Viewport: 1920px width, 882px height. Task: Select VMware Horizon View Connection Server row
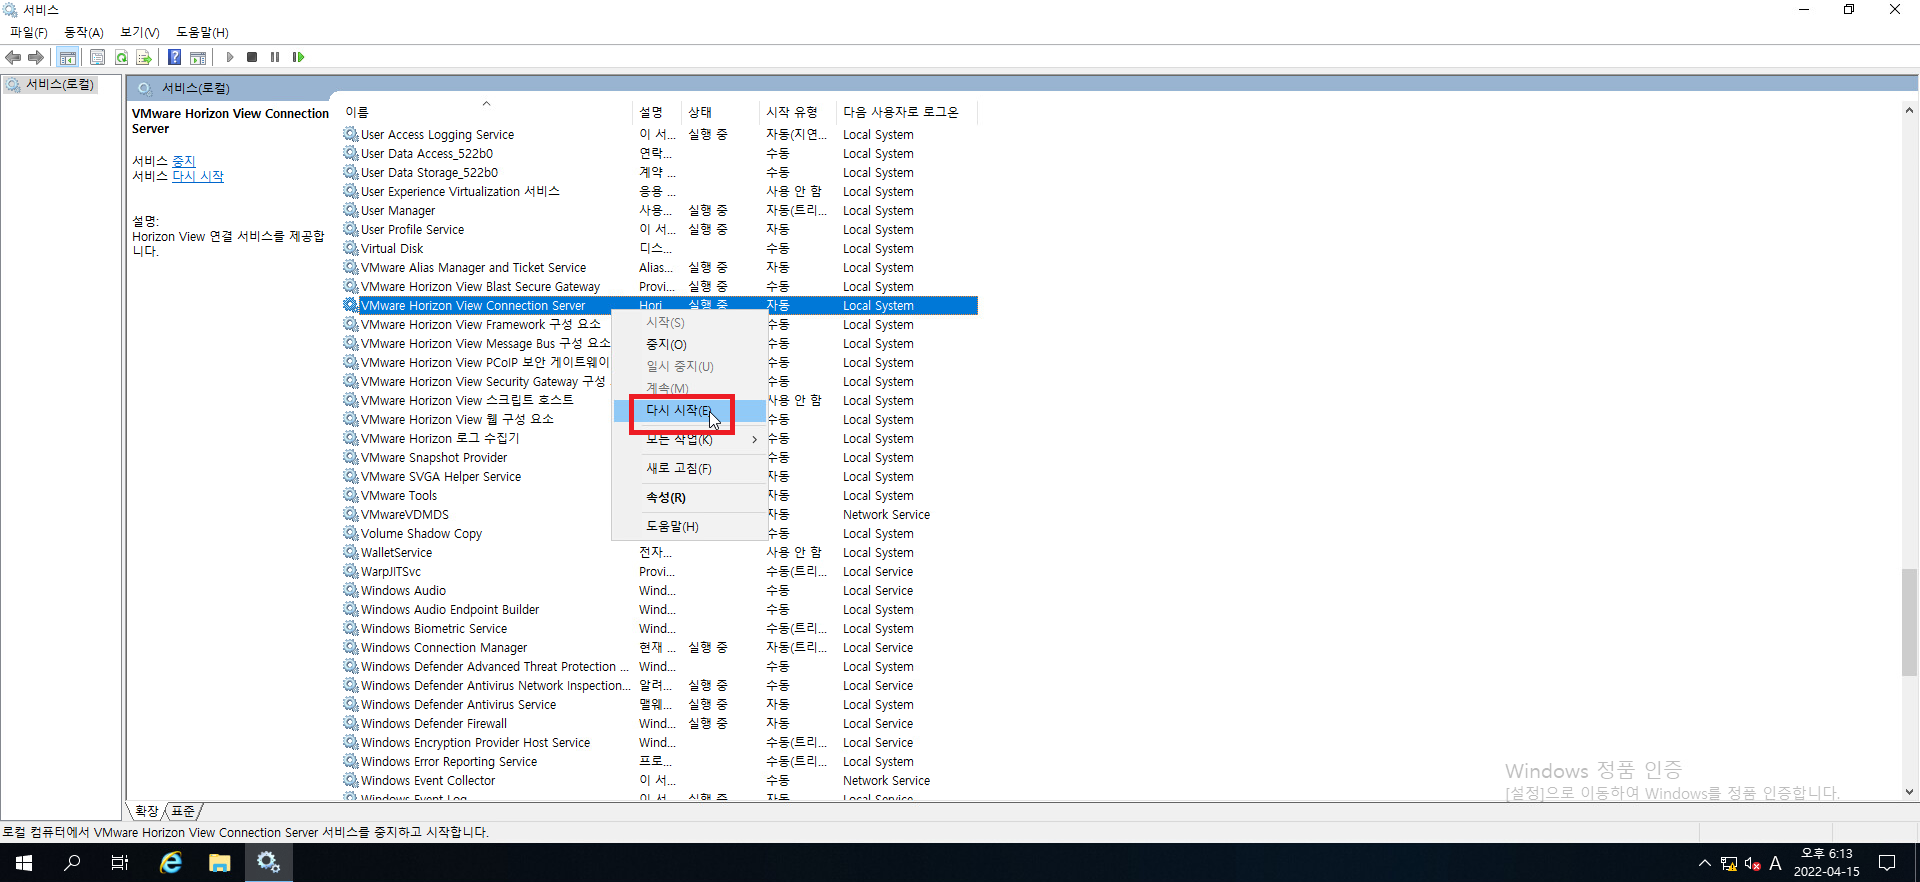coord(659,306)
